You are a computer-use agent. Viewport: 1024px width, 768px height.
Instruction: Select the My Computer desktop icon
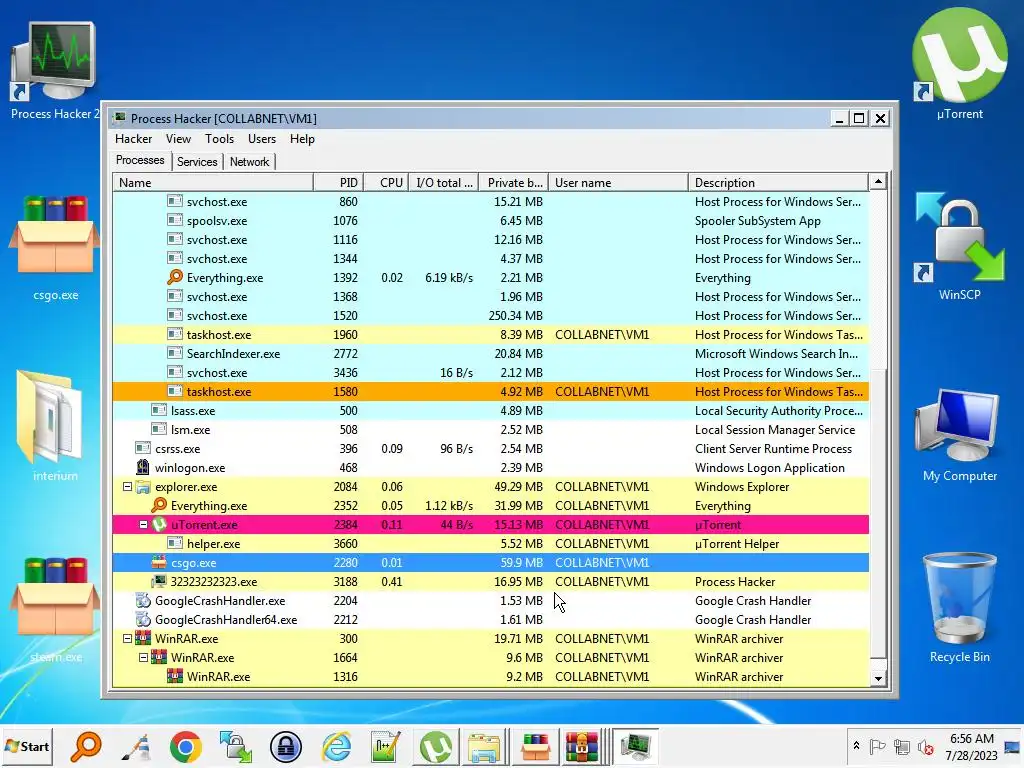[x=959, y=433]
